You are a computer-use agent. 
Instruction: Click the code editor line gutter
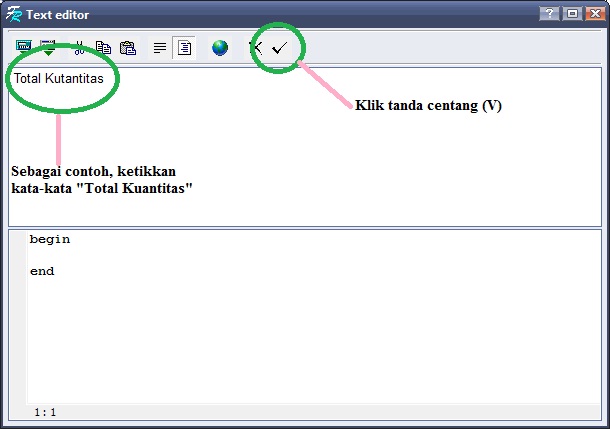pos(18,317)
